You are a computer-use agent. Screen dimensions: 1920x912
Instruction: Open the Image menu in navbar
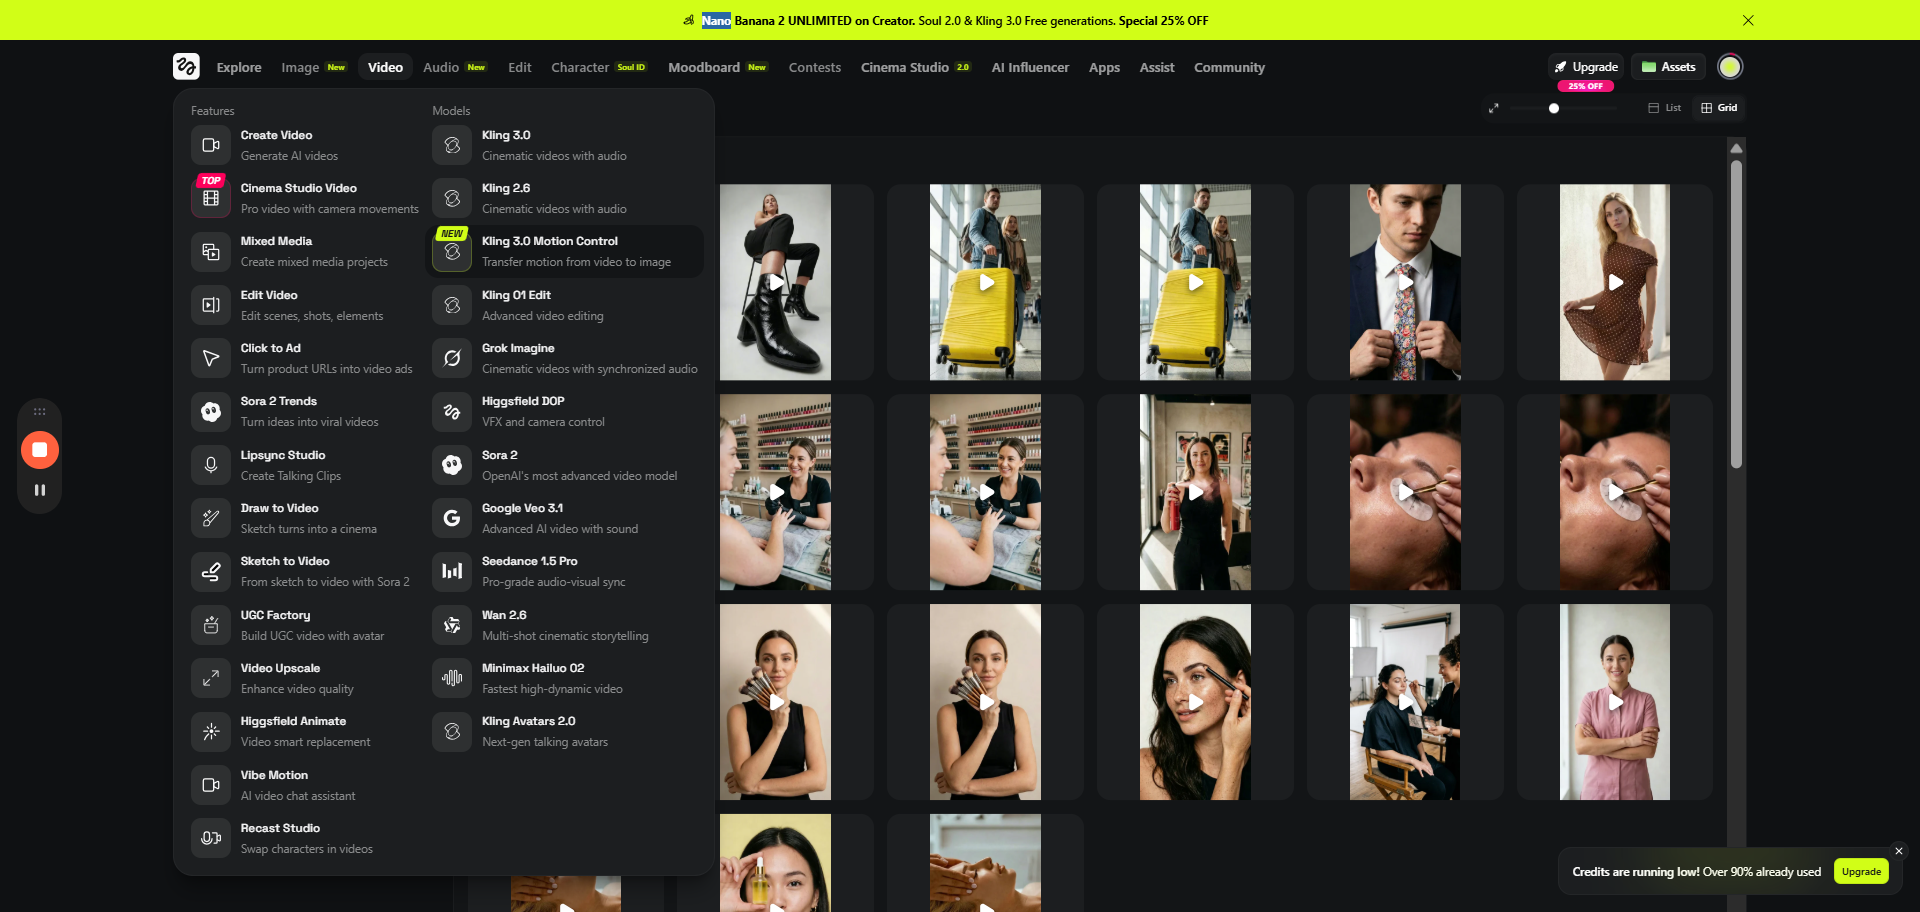pyautogui.click(x=300, y=68)
